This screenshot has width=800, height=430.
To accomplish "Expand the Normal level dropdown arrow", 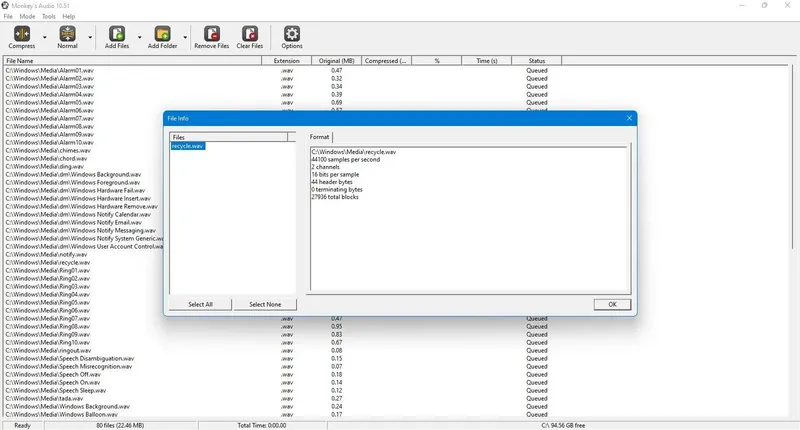I will tap(90, 37).
